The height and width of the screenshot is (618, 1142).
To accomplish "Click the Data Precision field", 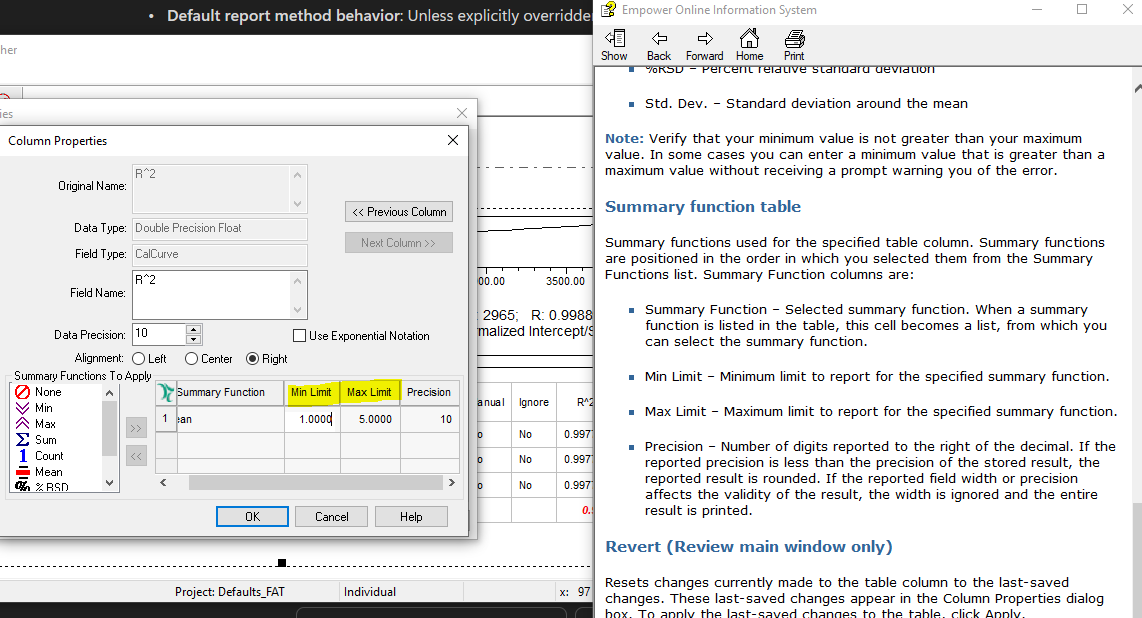I will 159,334.
